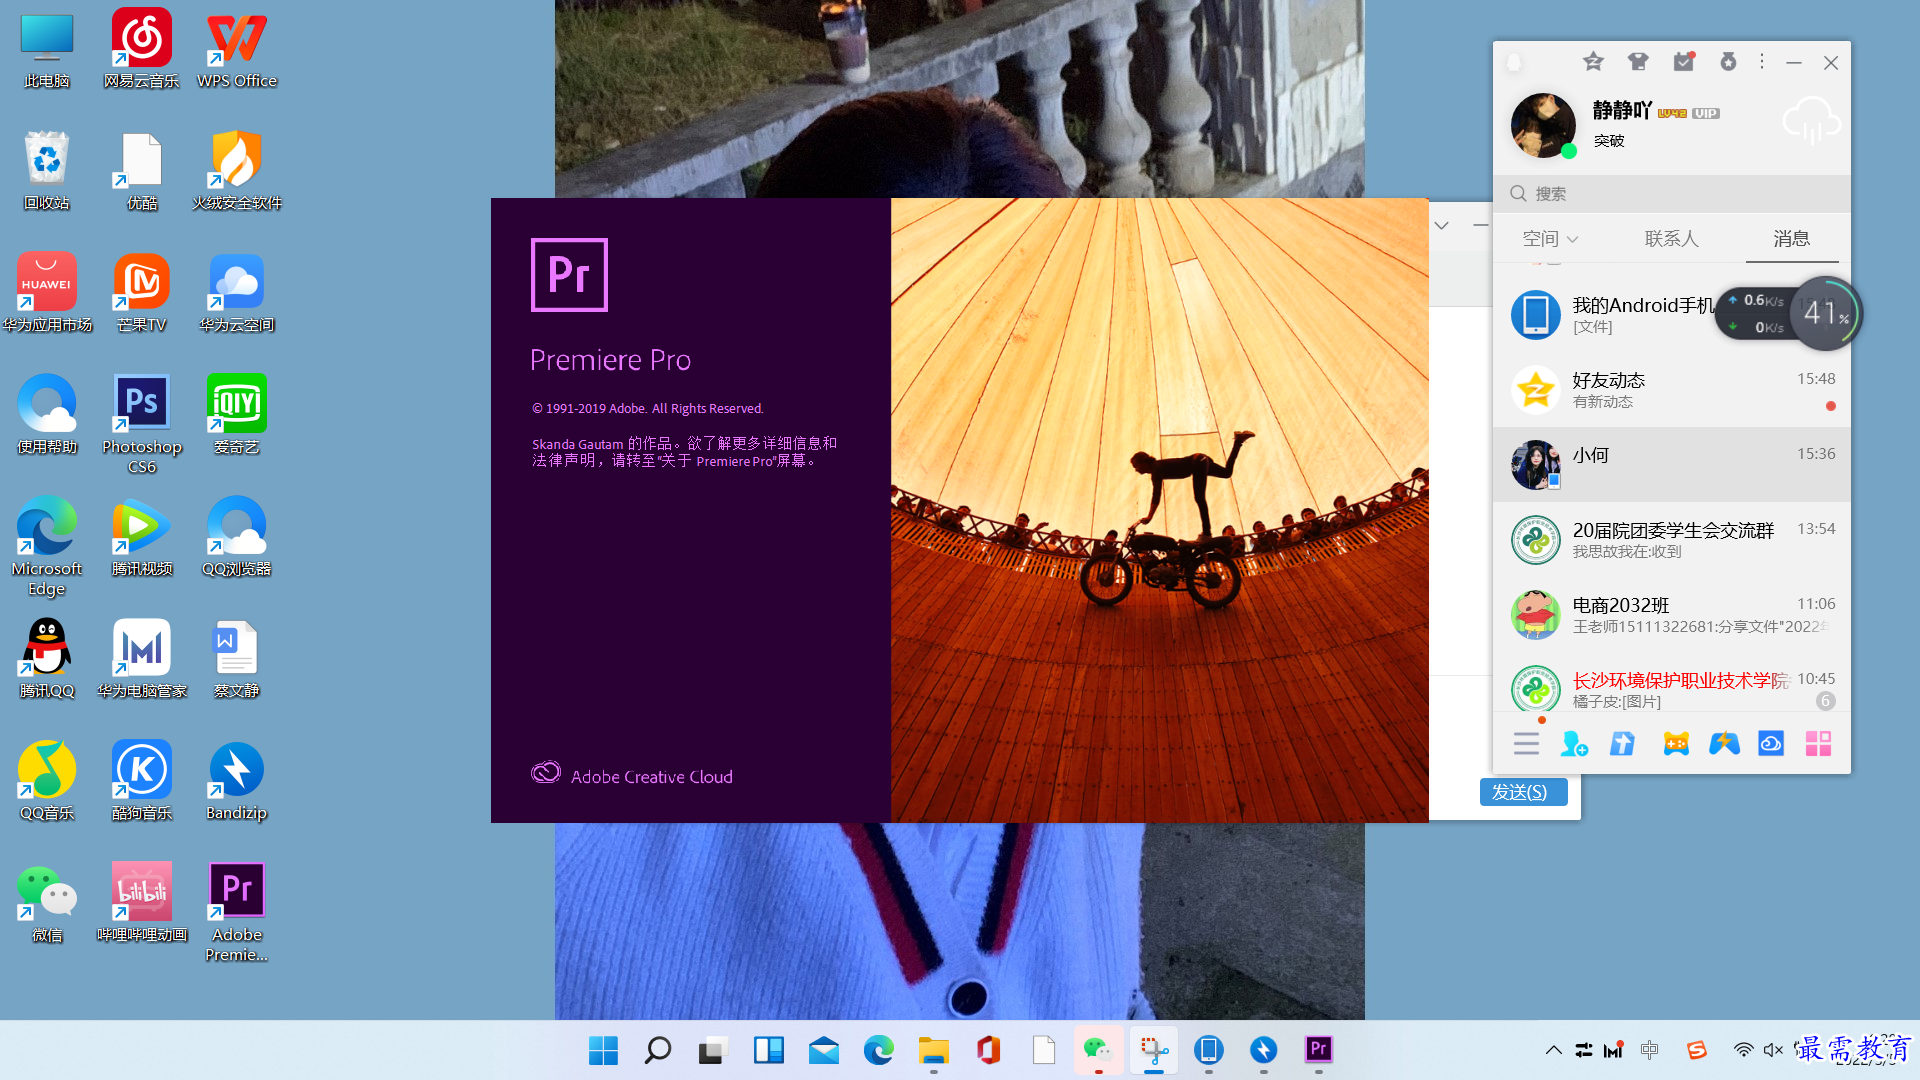This screenshot has width=1920, height=1080.
Task: Open 长沙环境保护职业技术学院 group chat
Action: [x=1671, y=684]
